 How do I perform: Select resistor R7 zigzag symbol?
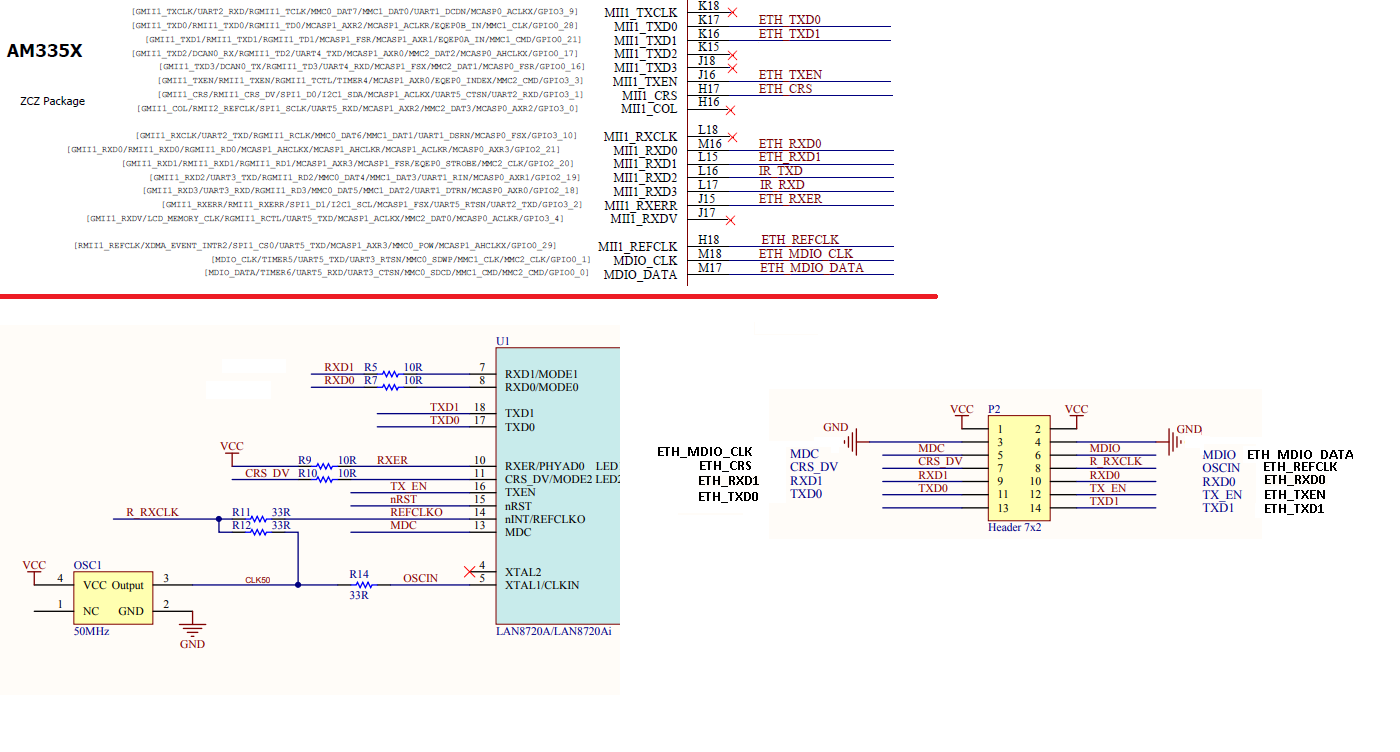coord(390,387)
